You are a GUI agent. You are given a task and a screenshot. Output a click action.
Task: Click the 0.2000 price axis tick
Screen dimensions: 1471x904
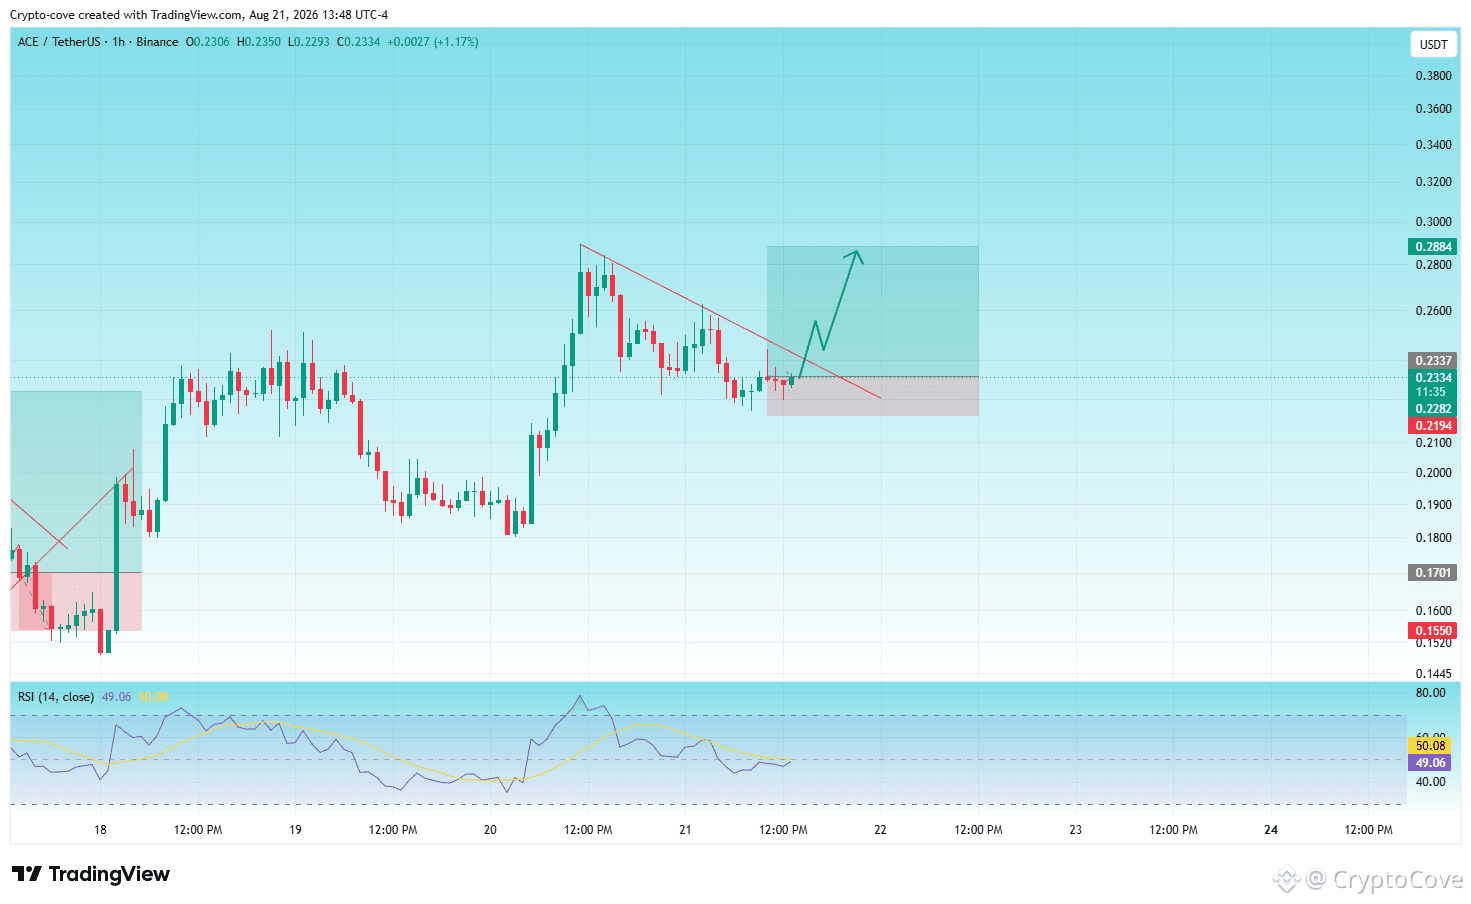(1433, 473)
